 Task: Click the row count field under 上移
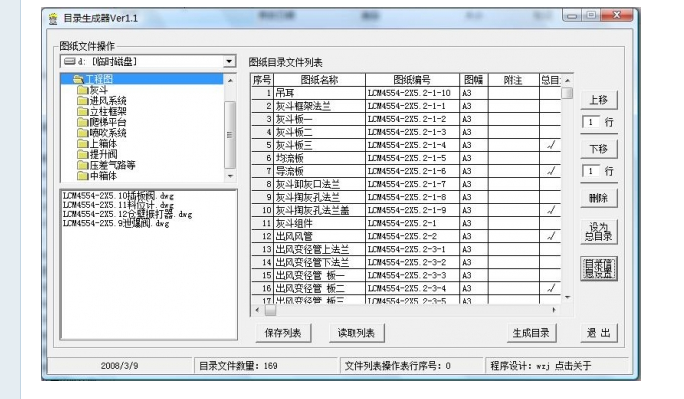coord(591,122)
